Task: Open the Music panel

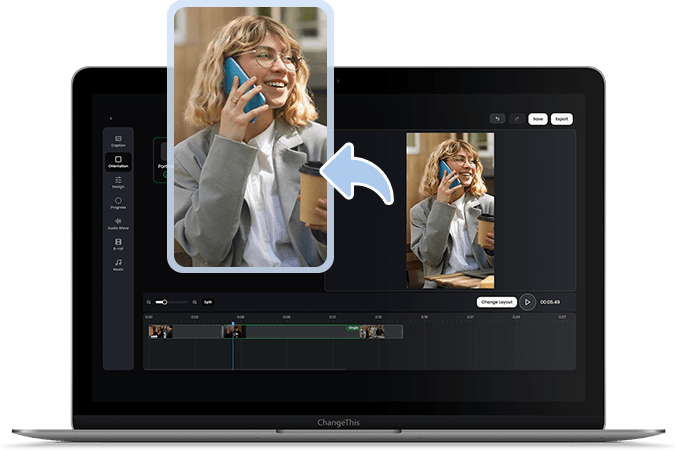Action: [118, 264]
